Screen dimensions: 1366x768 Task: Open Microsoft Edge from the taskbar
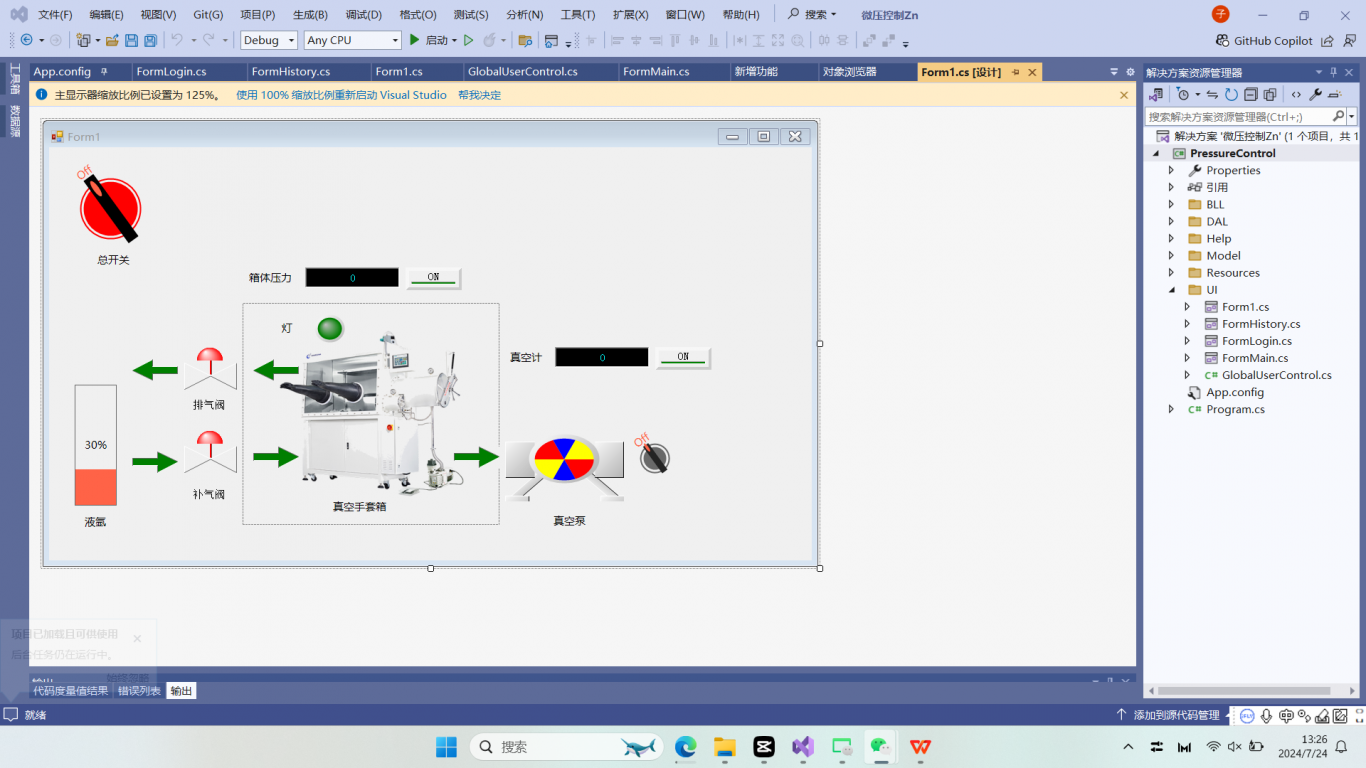[686, 746]
